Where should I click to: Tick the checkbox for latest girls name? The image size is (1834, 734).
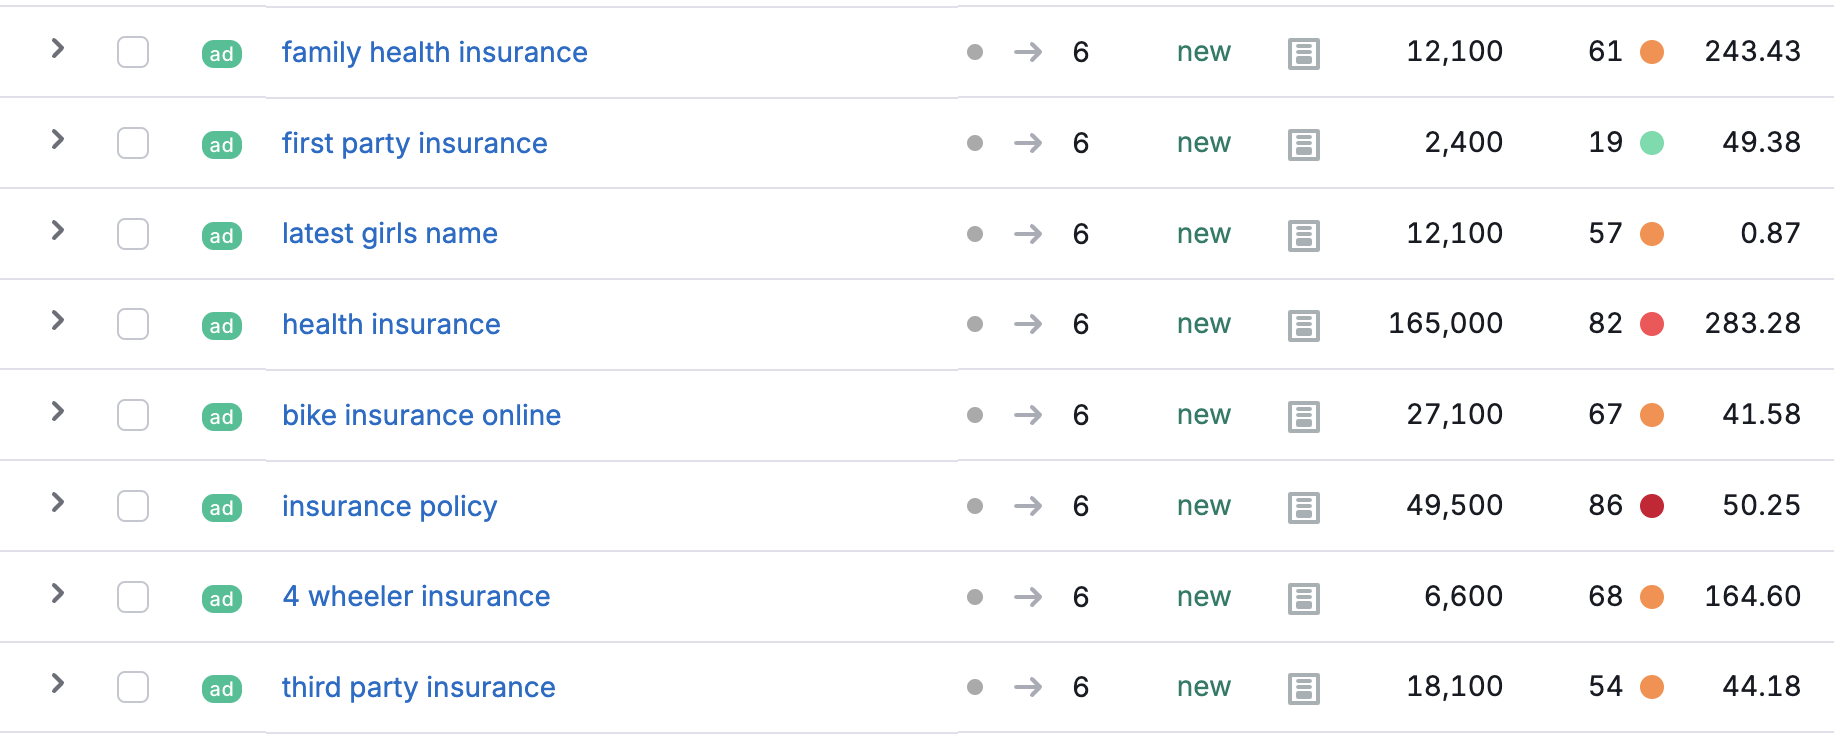click(x=133, y=234)
